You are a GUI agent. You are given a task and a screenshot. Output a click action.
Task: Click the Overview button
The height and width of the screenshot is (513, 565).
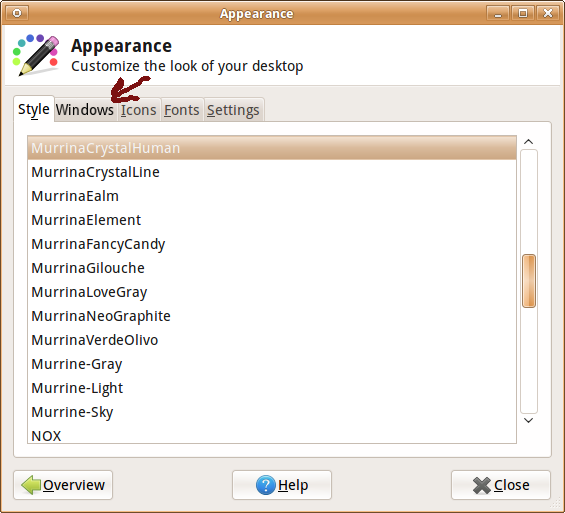click(x=63, y=485)
